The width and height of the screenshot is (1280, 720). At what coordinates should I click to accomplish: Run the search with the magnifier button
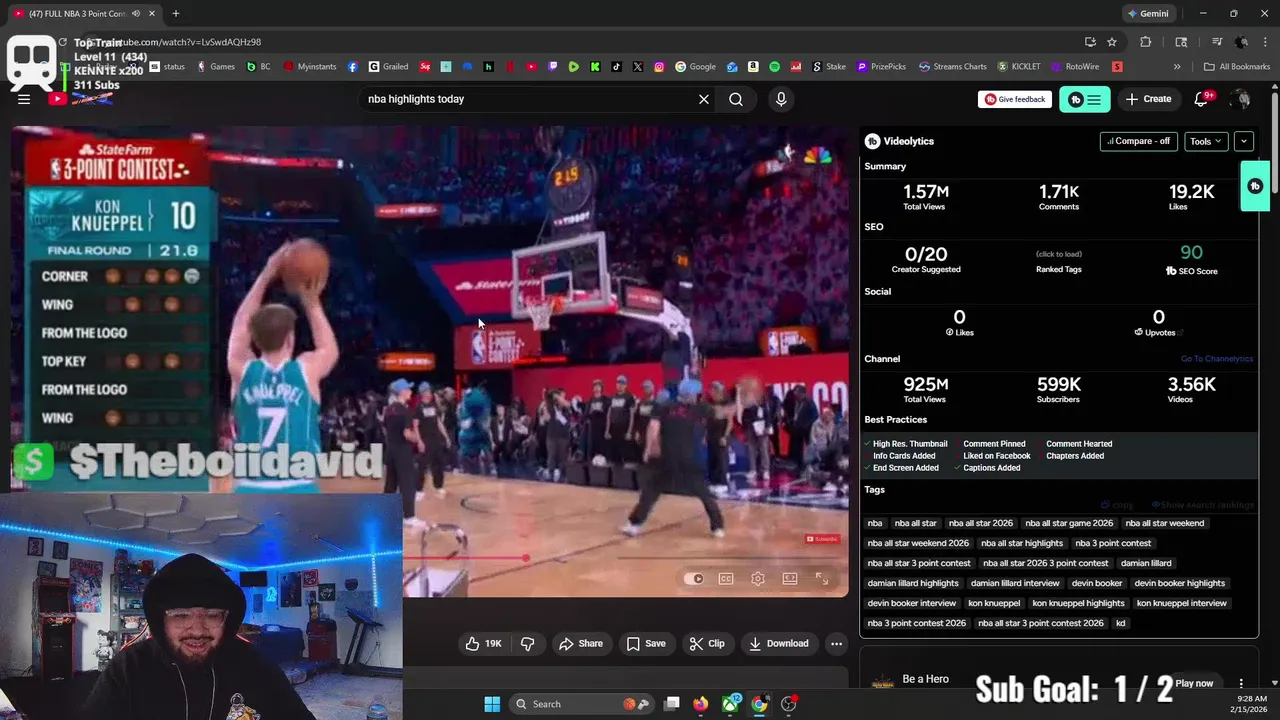tap(736, 99)
